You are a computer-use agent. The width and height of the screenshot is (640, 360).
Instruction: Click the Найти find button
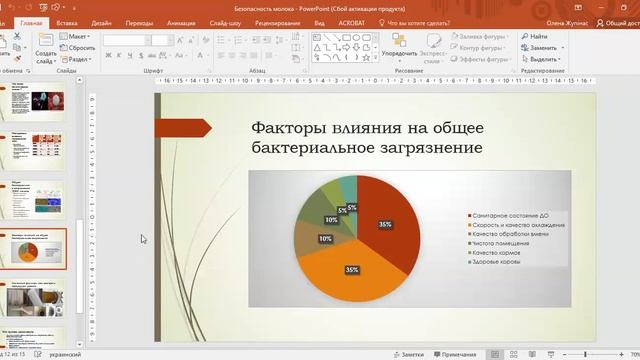click(x=535, y=36)
